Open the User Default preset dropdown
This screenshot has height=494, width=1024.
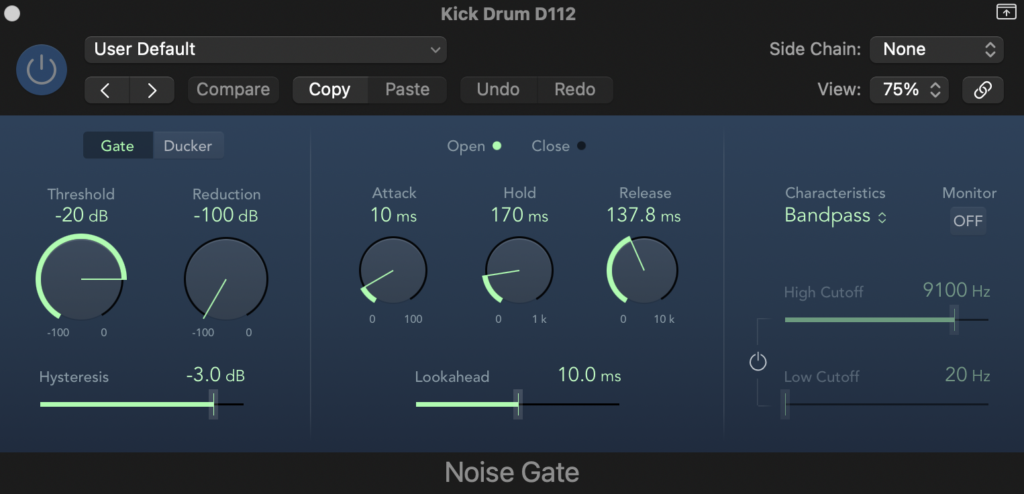pyautogui.click(x=265, y=49)
